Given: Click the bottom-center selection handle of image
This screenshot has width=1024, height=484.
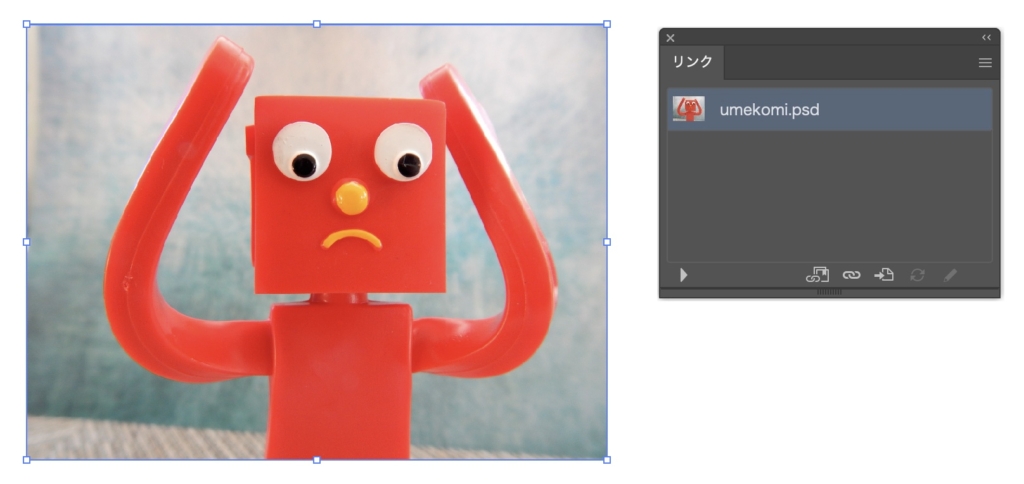Looking at the screenshot, I should pos(317,460).
